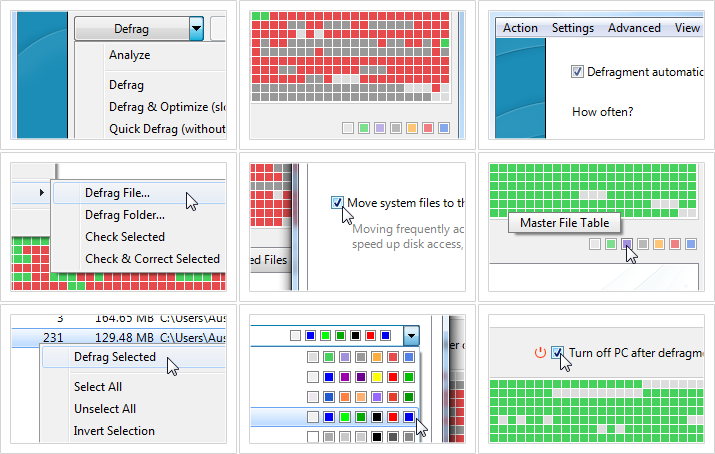
Task: Click the red legend square beside Master File Table swatch
Action: point(674,243)
